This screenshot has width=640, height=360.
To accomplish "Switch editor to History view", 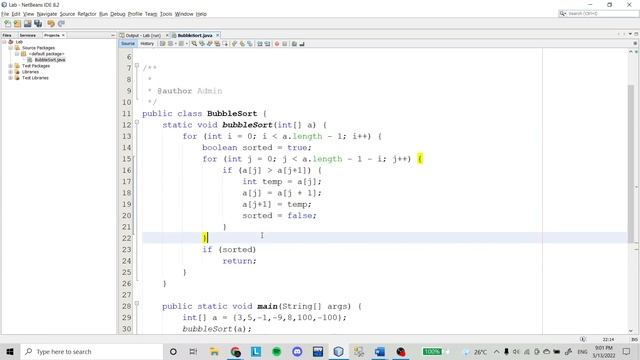I will click(147, 44).
